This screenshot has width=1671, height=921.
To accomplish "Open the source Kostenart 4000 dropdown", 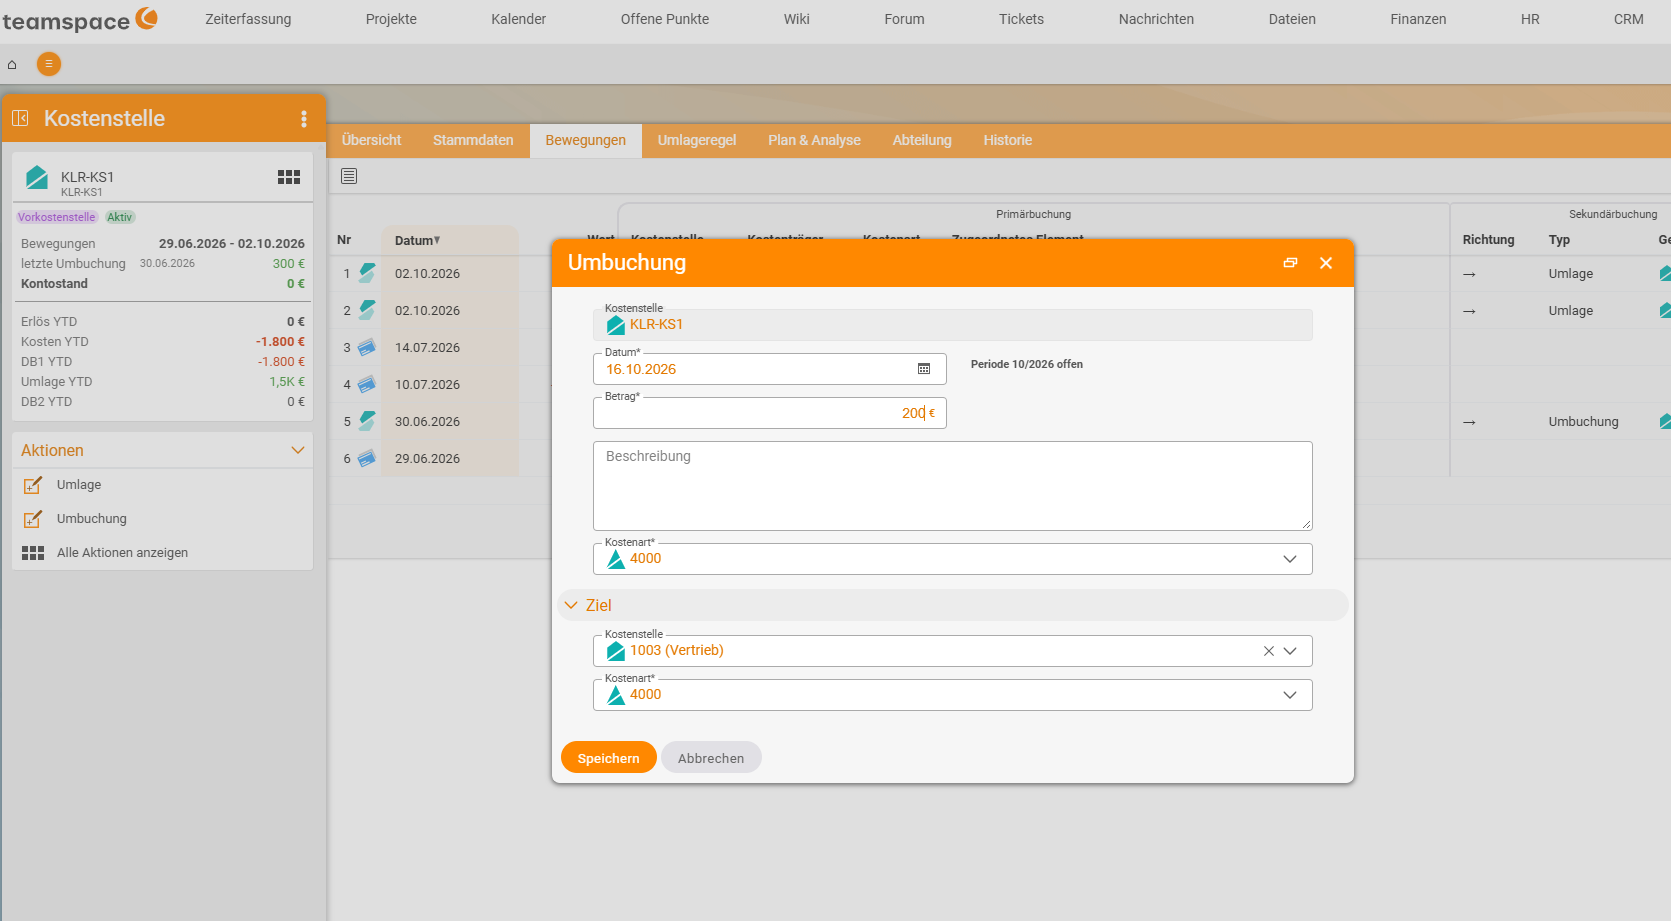I will point(1290,559).
